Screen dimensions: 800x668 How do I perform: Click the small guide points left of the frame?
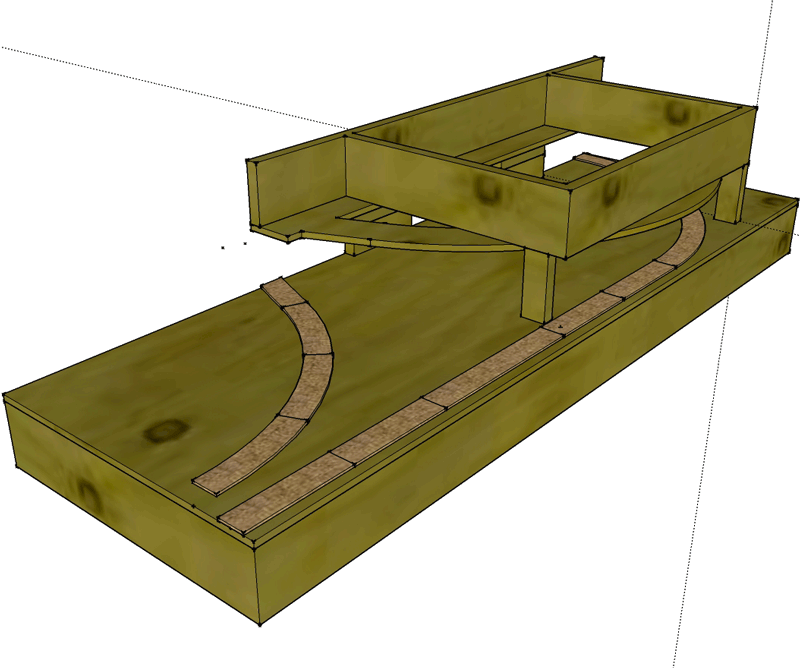pos(234,243)
